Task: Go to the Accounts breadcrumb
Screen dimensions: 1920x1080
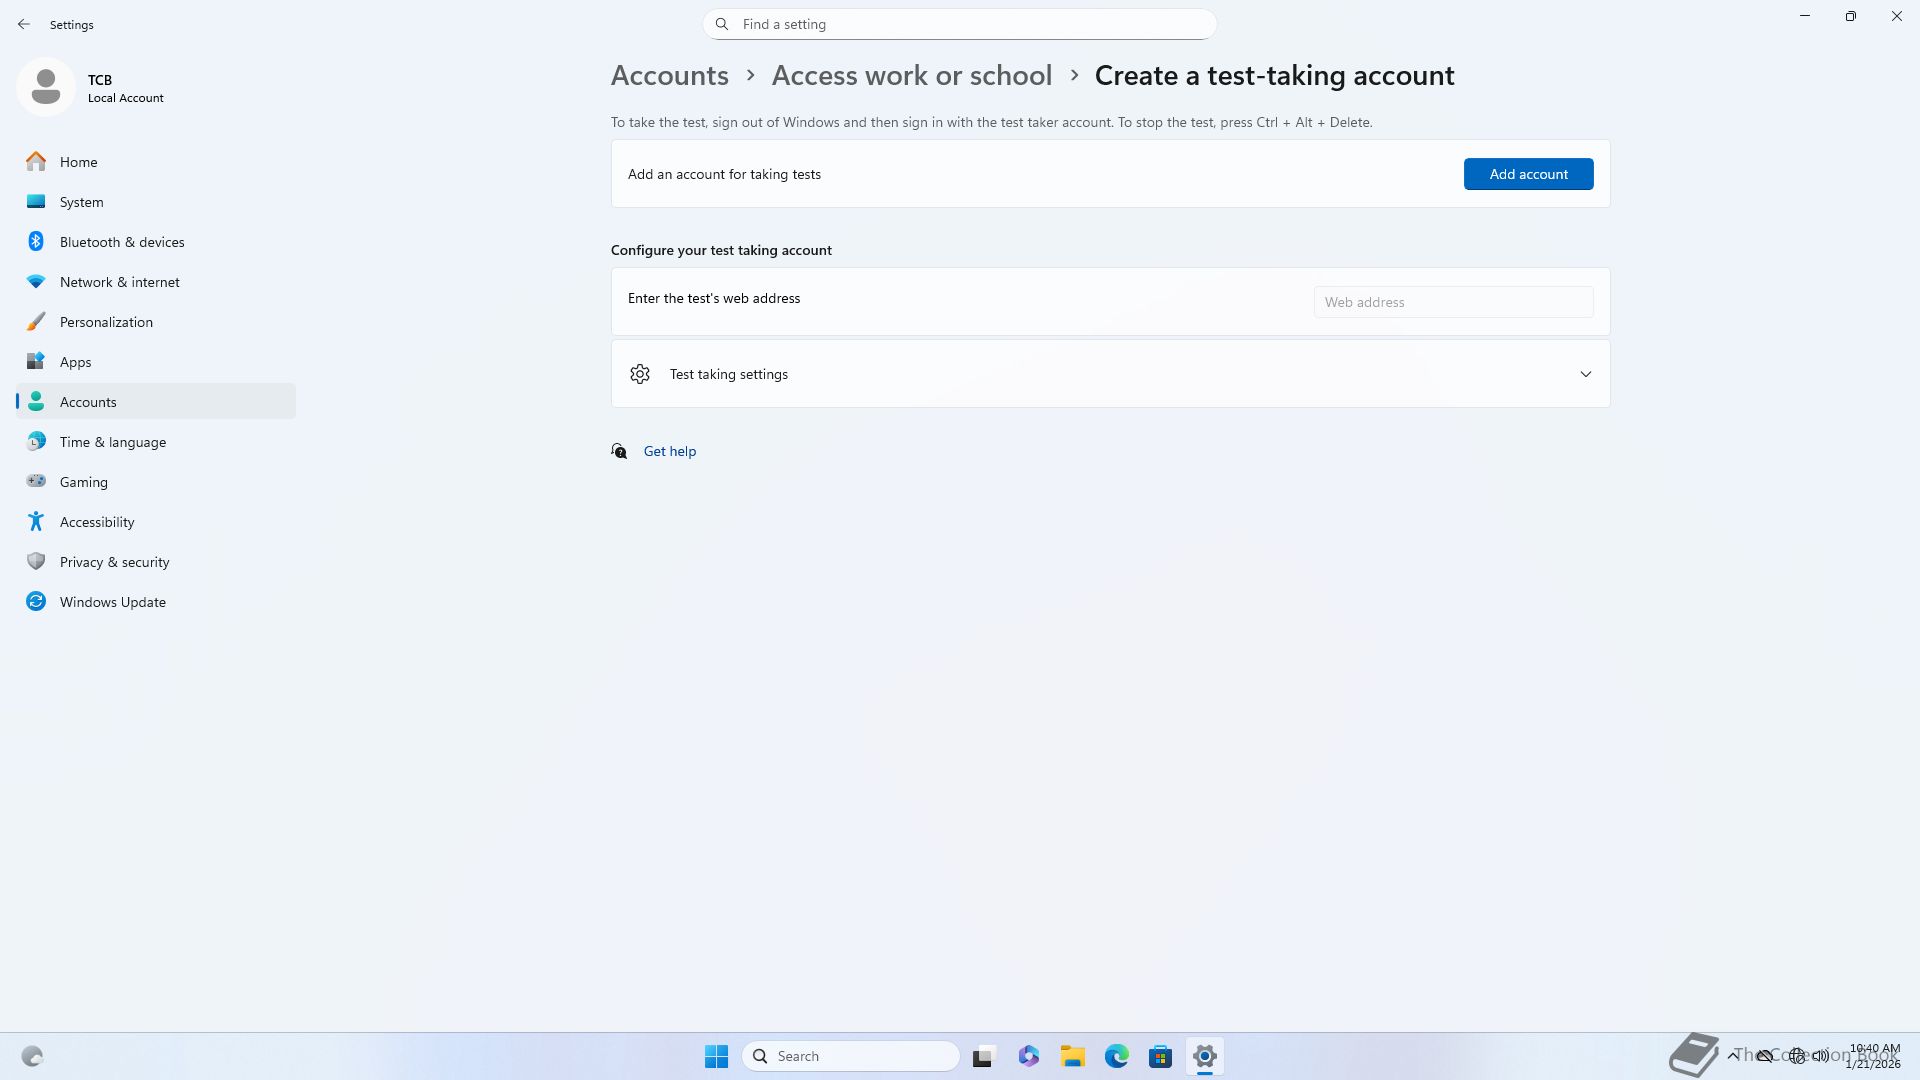Action: pyautogui.click(x=669, y=76)
